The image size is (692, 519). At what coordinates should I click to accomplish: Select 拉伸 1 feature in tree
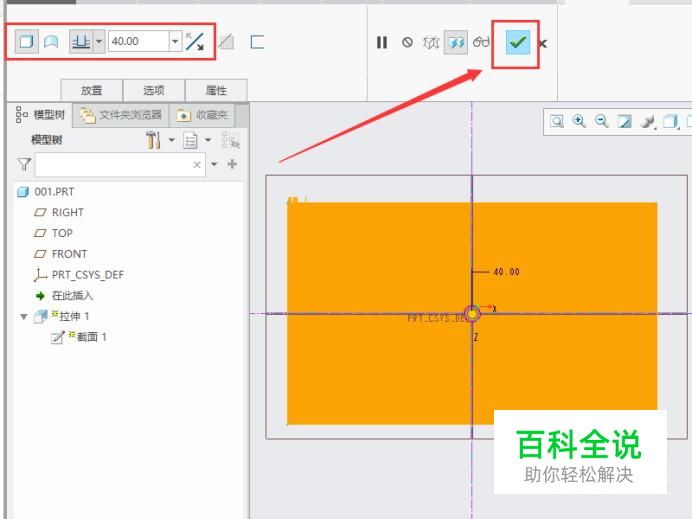(x=62, y=316)
